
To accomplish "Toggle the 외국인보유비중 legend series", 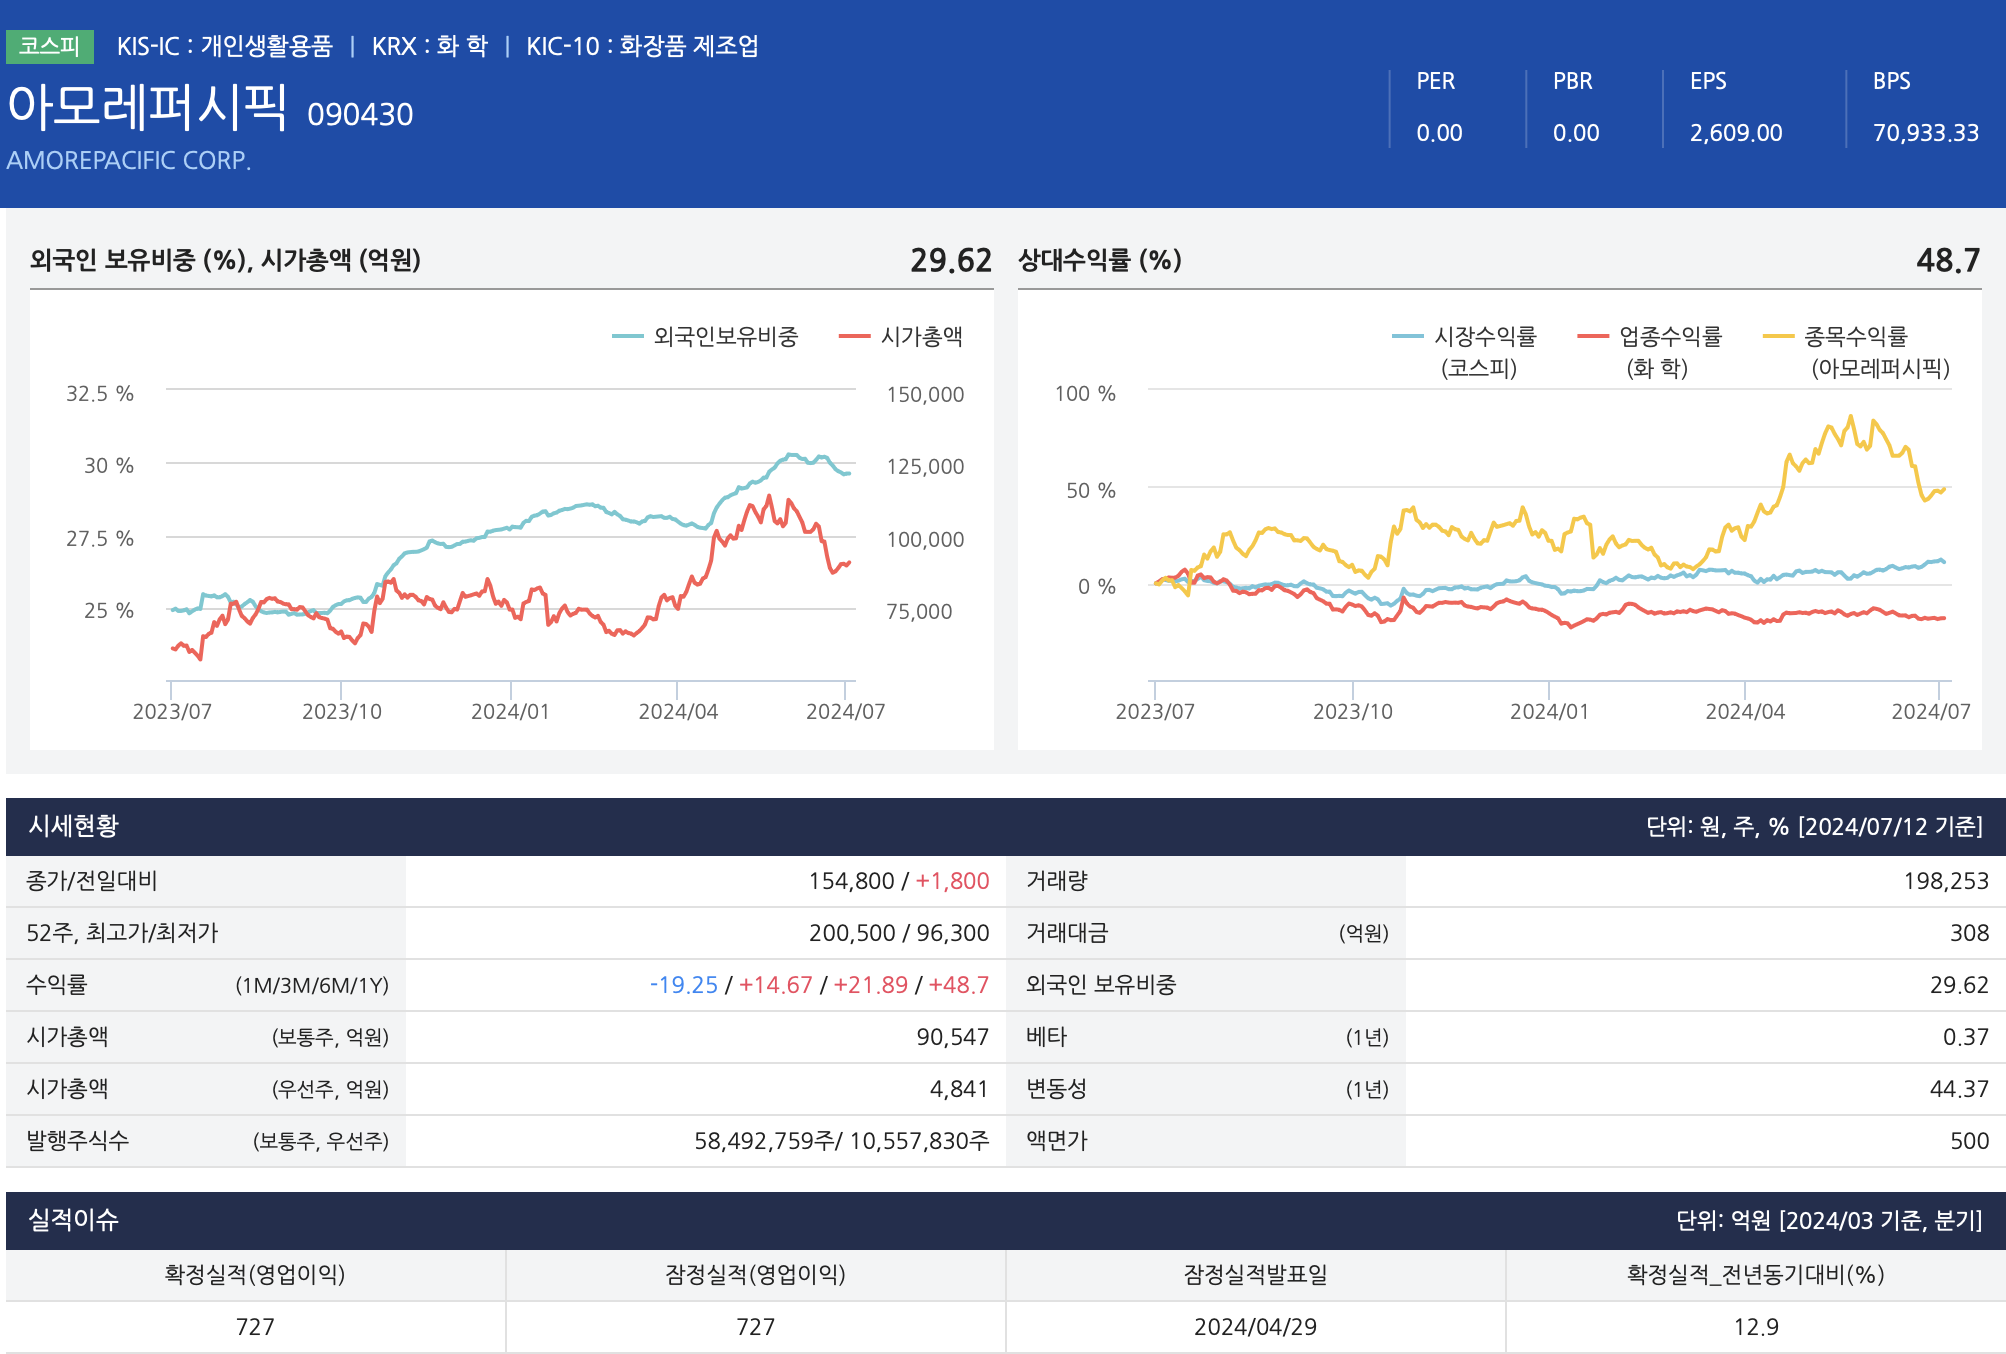I will click(724, 337).
